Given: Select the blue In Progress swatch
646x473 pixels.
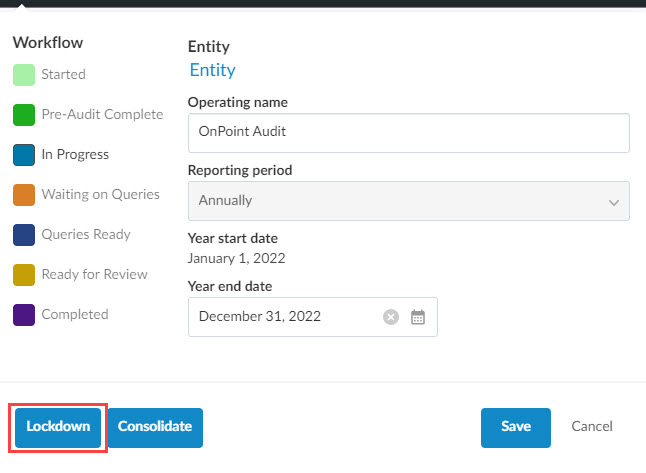Looking at the screenshot, I should 24,155.
